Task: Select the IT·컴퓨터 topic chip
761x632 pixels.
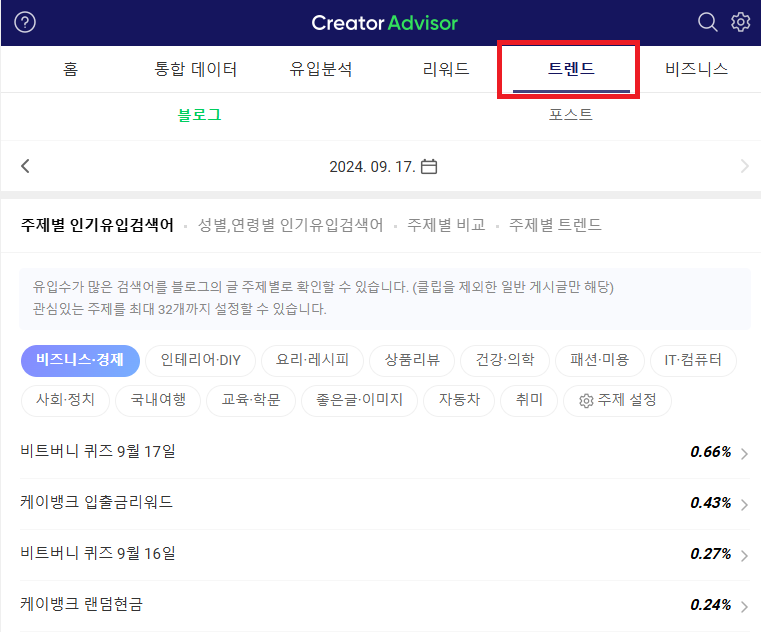Action: pos(693,361)
